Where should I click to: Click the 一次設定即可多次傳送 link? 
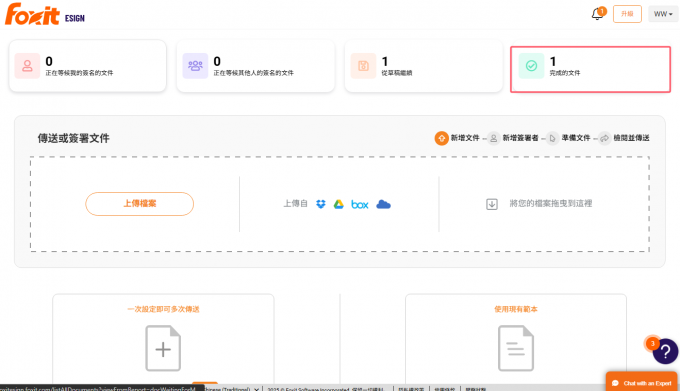click(163, 309)
